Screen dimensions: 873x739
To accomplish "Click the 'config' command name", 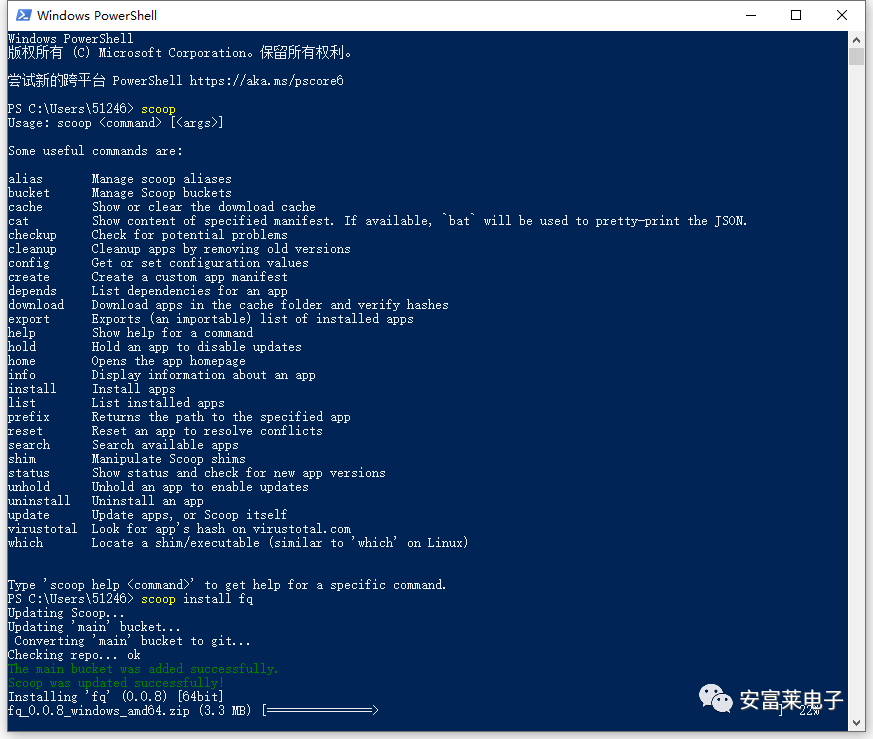I will 29,263.
